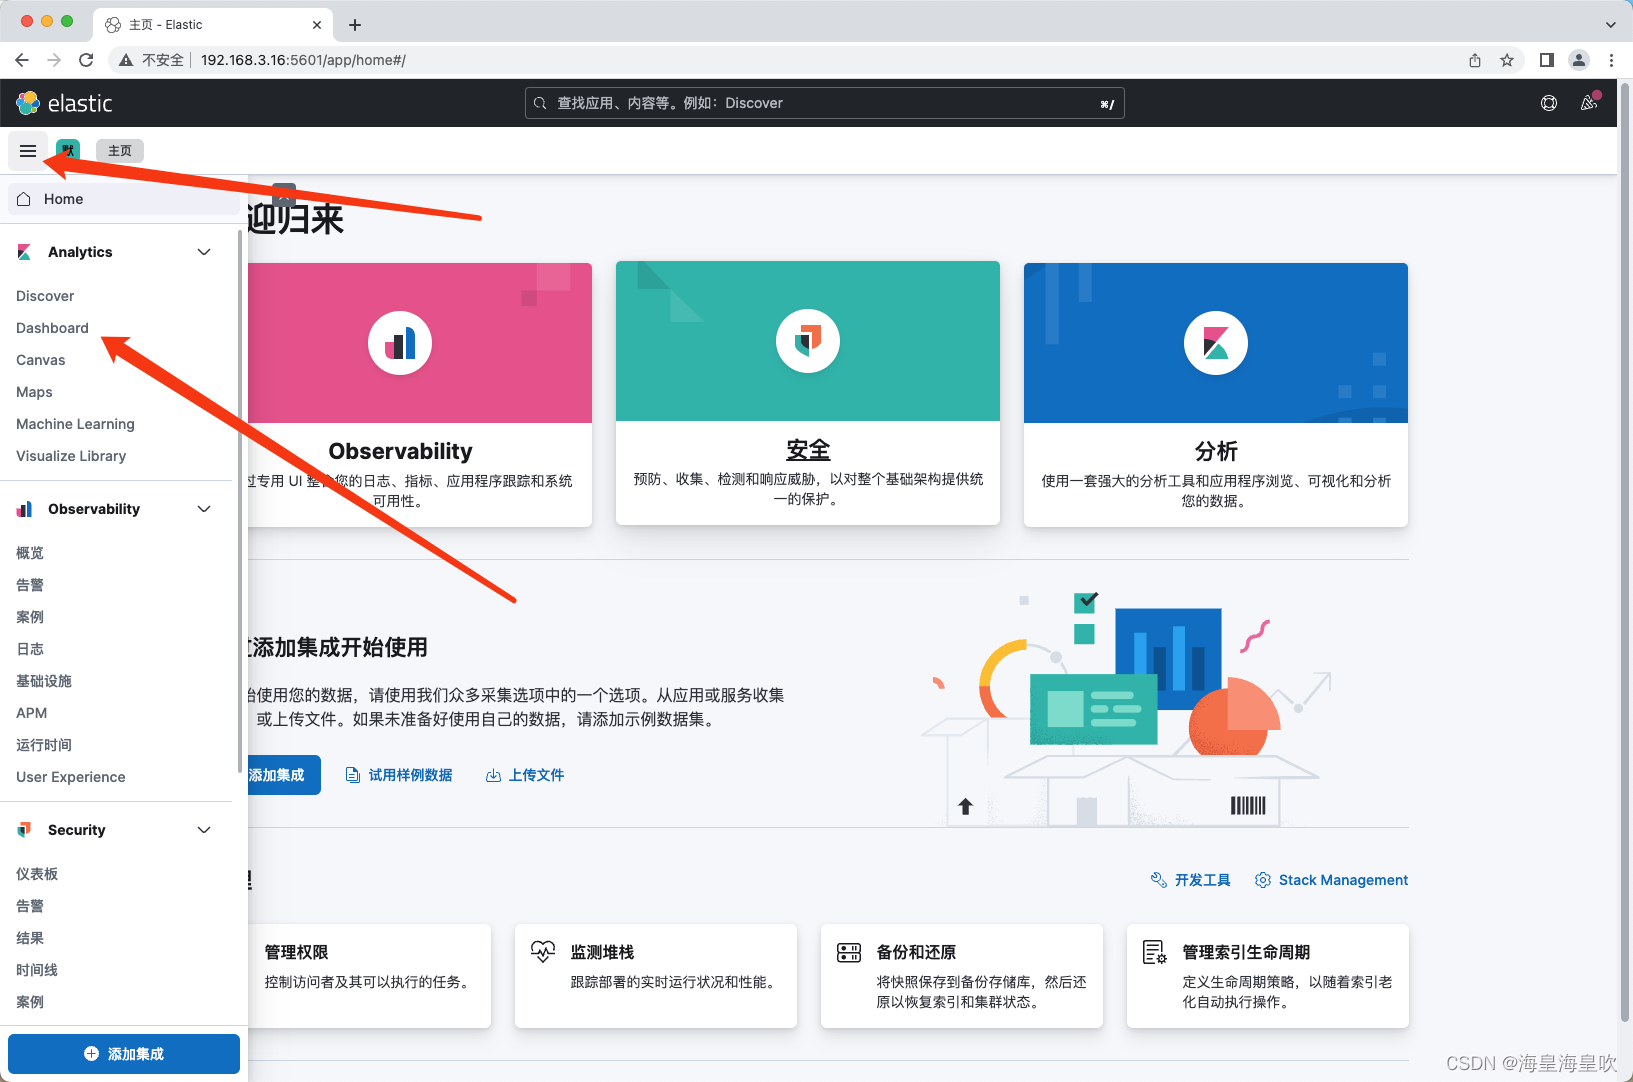
Task: Click the page vertical scrollbar
Action: pos(1625,552)
